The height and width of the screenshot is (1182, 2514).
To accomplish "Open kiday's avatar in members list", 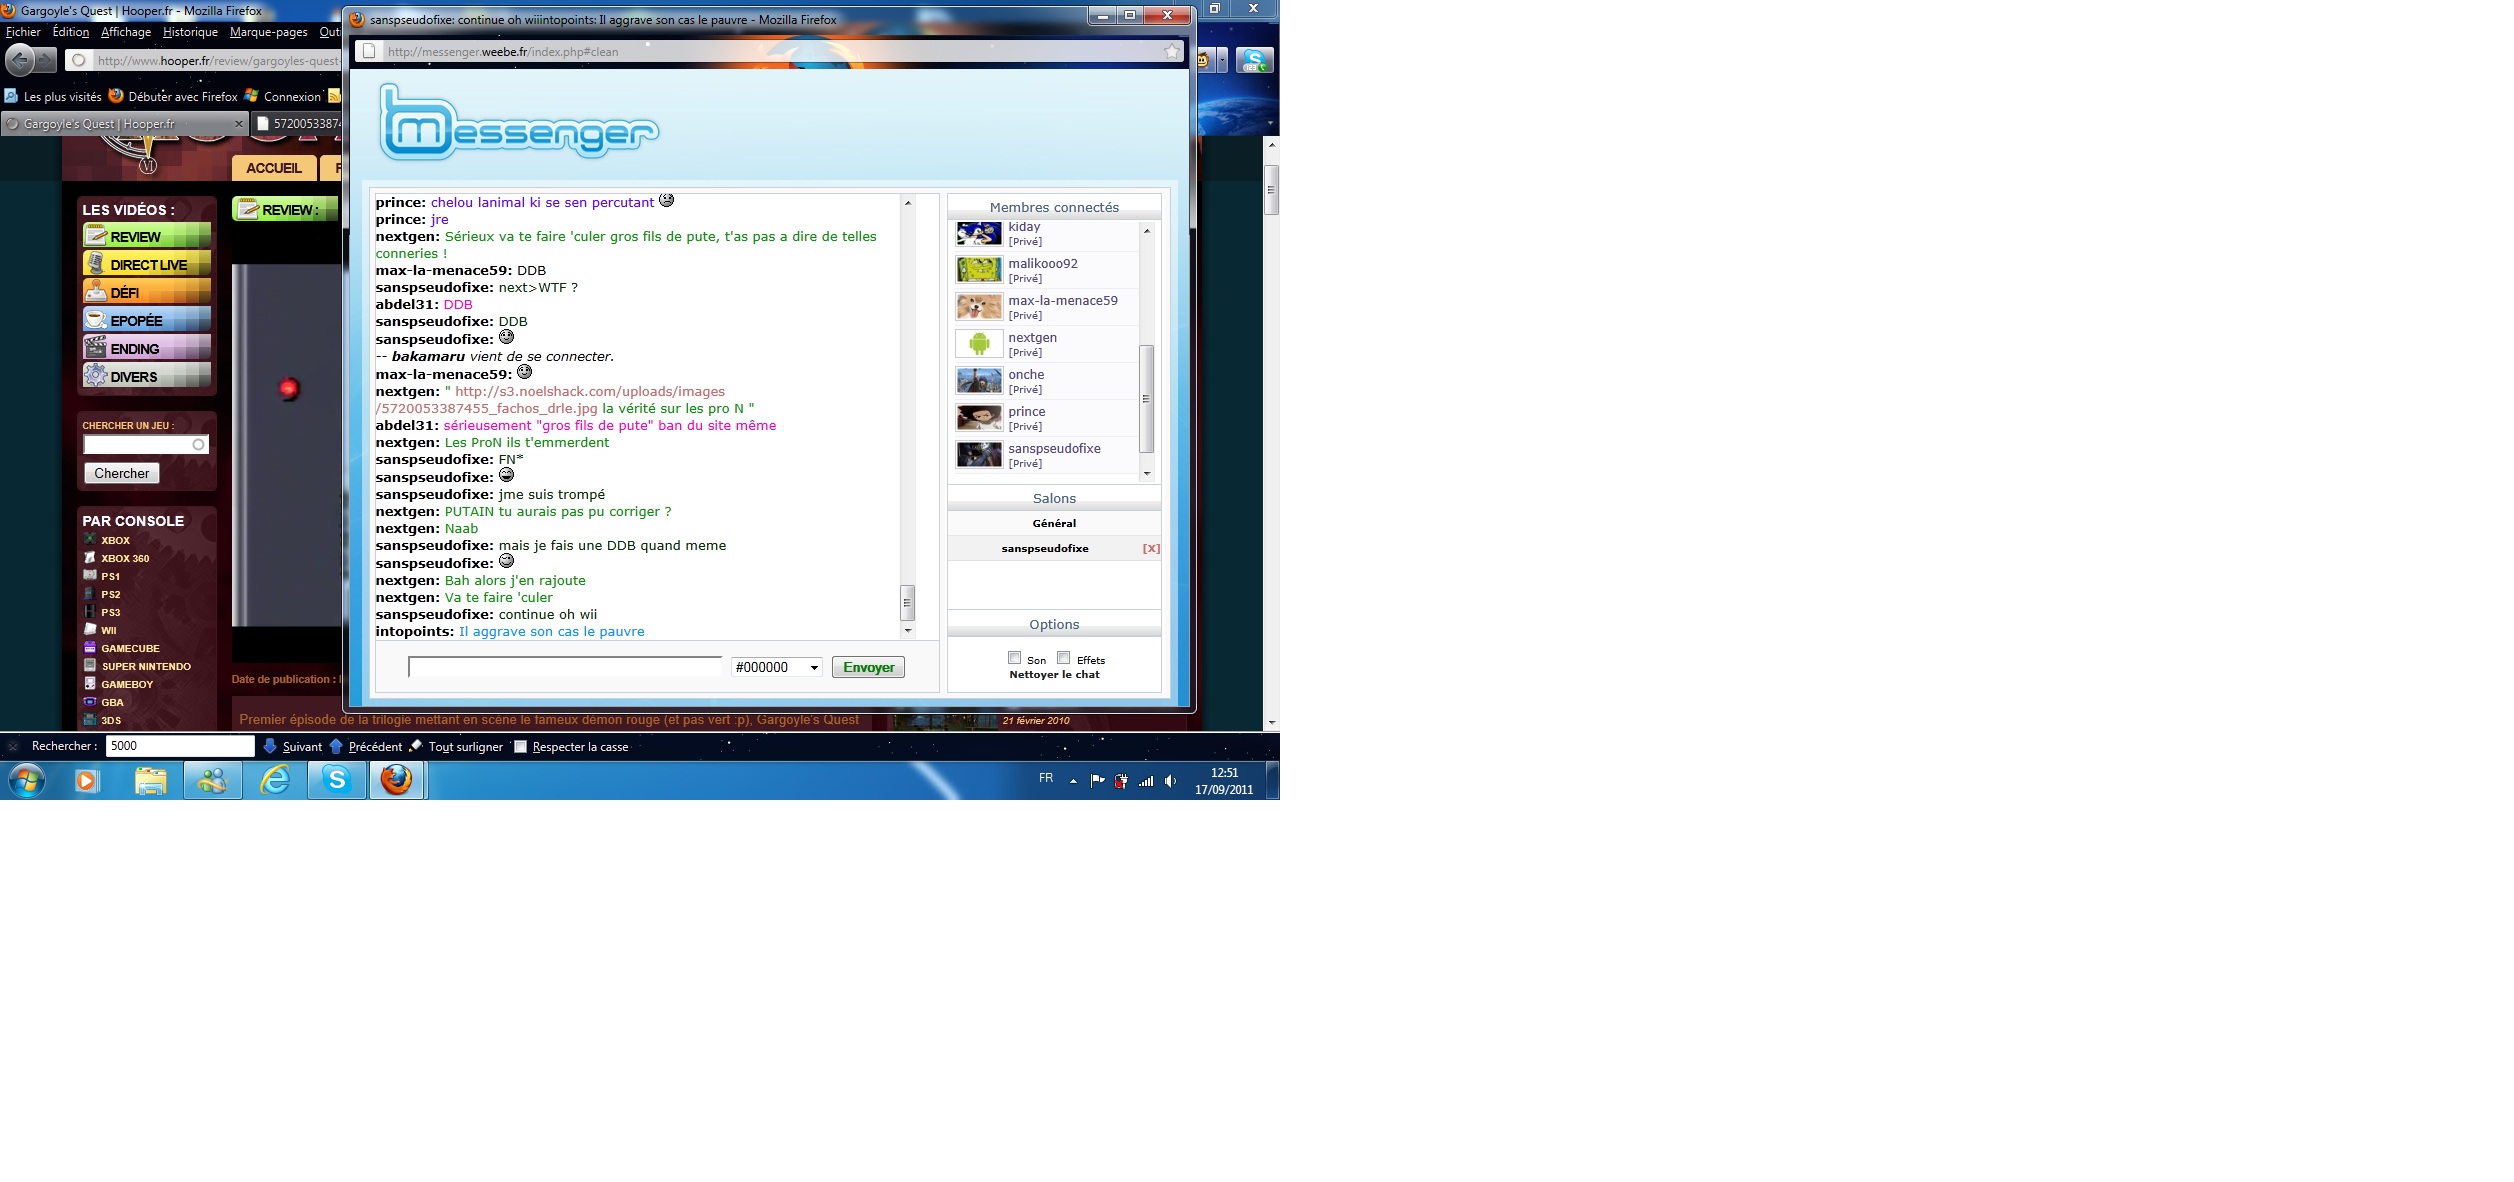I will point(979,233).
